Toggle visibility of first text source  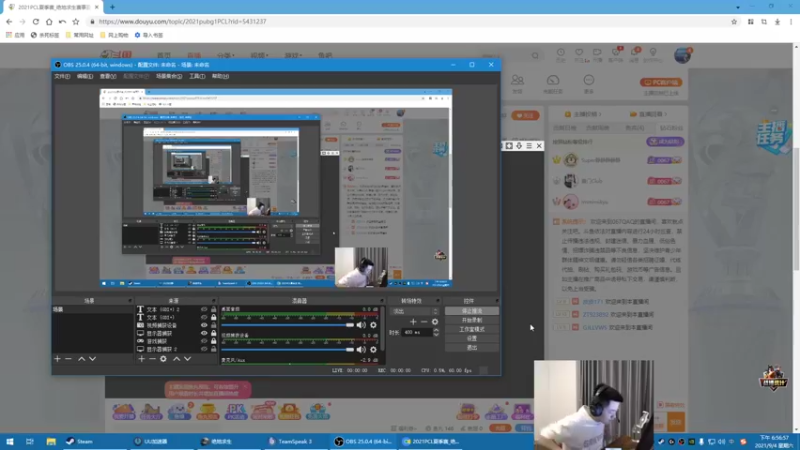204,309
